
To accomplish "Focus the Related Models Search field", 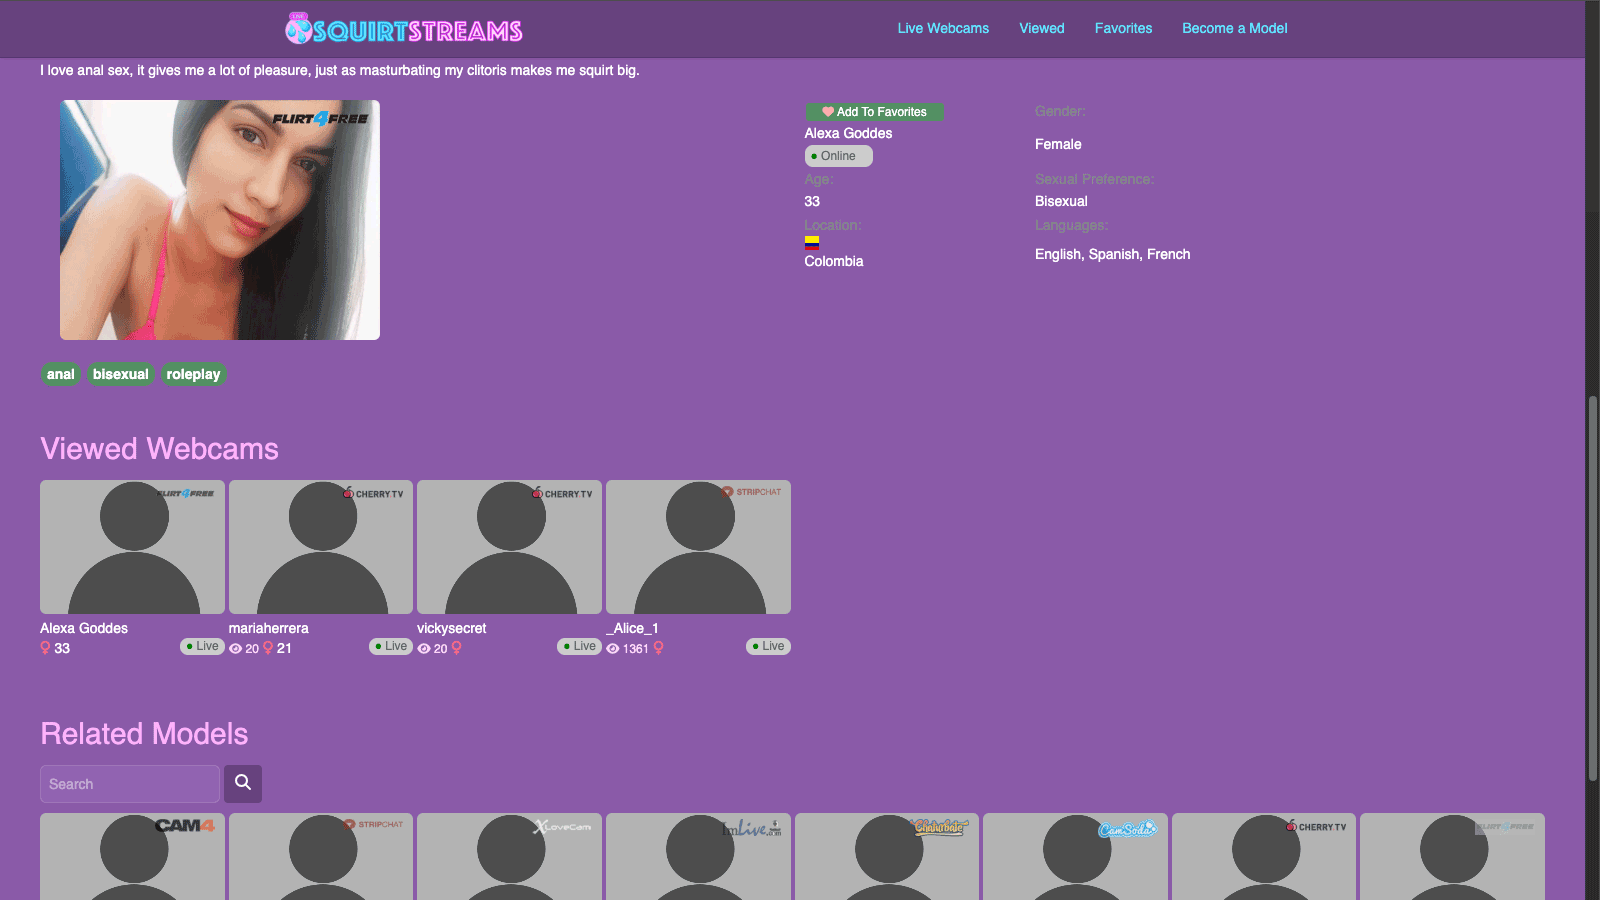I will (x=130, y=784).
